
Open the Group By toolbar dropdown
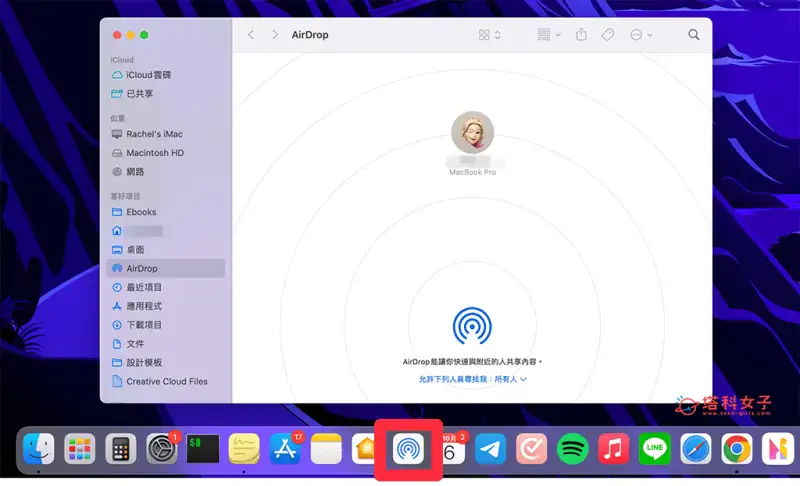[549, 35]
